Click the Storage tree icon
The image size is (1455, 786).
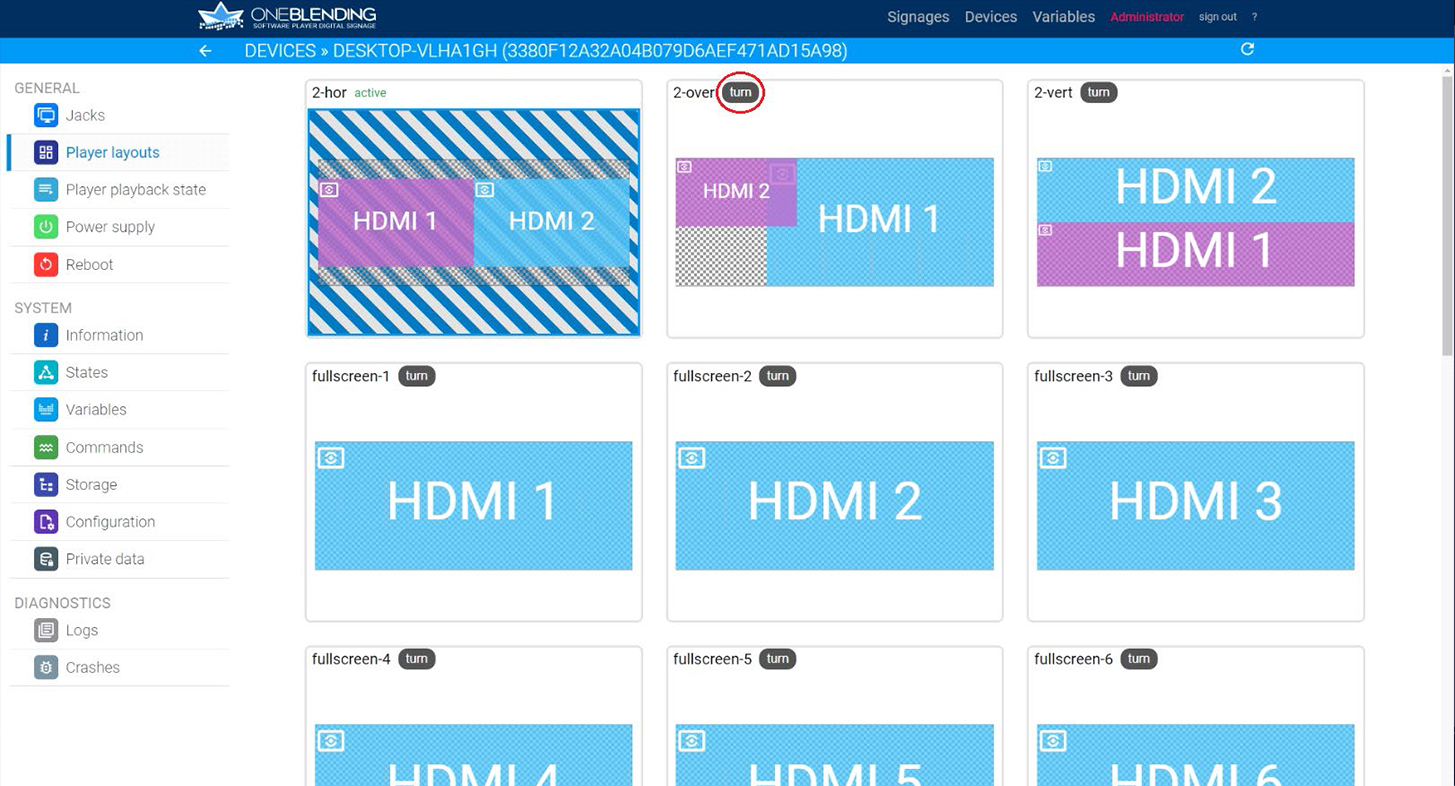point(46,485)
